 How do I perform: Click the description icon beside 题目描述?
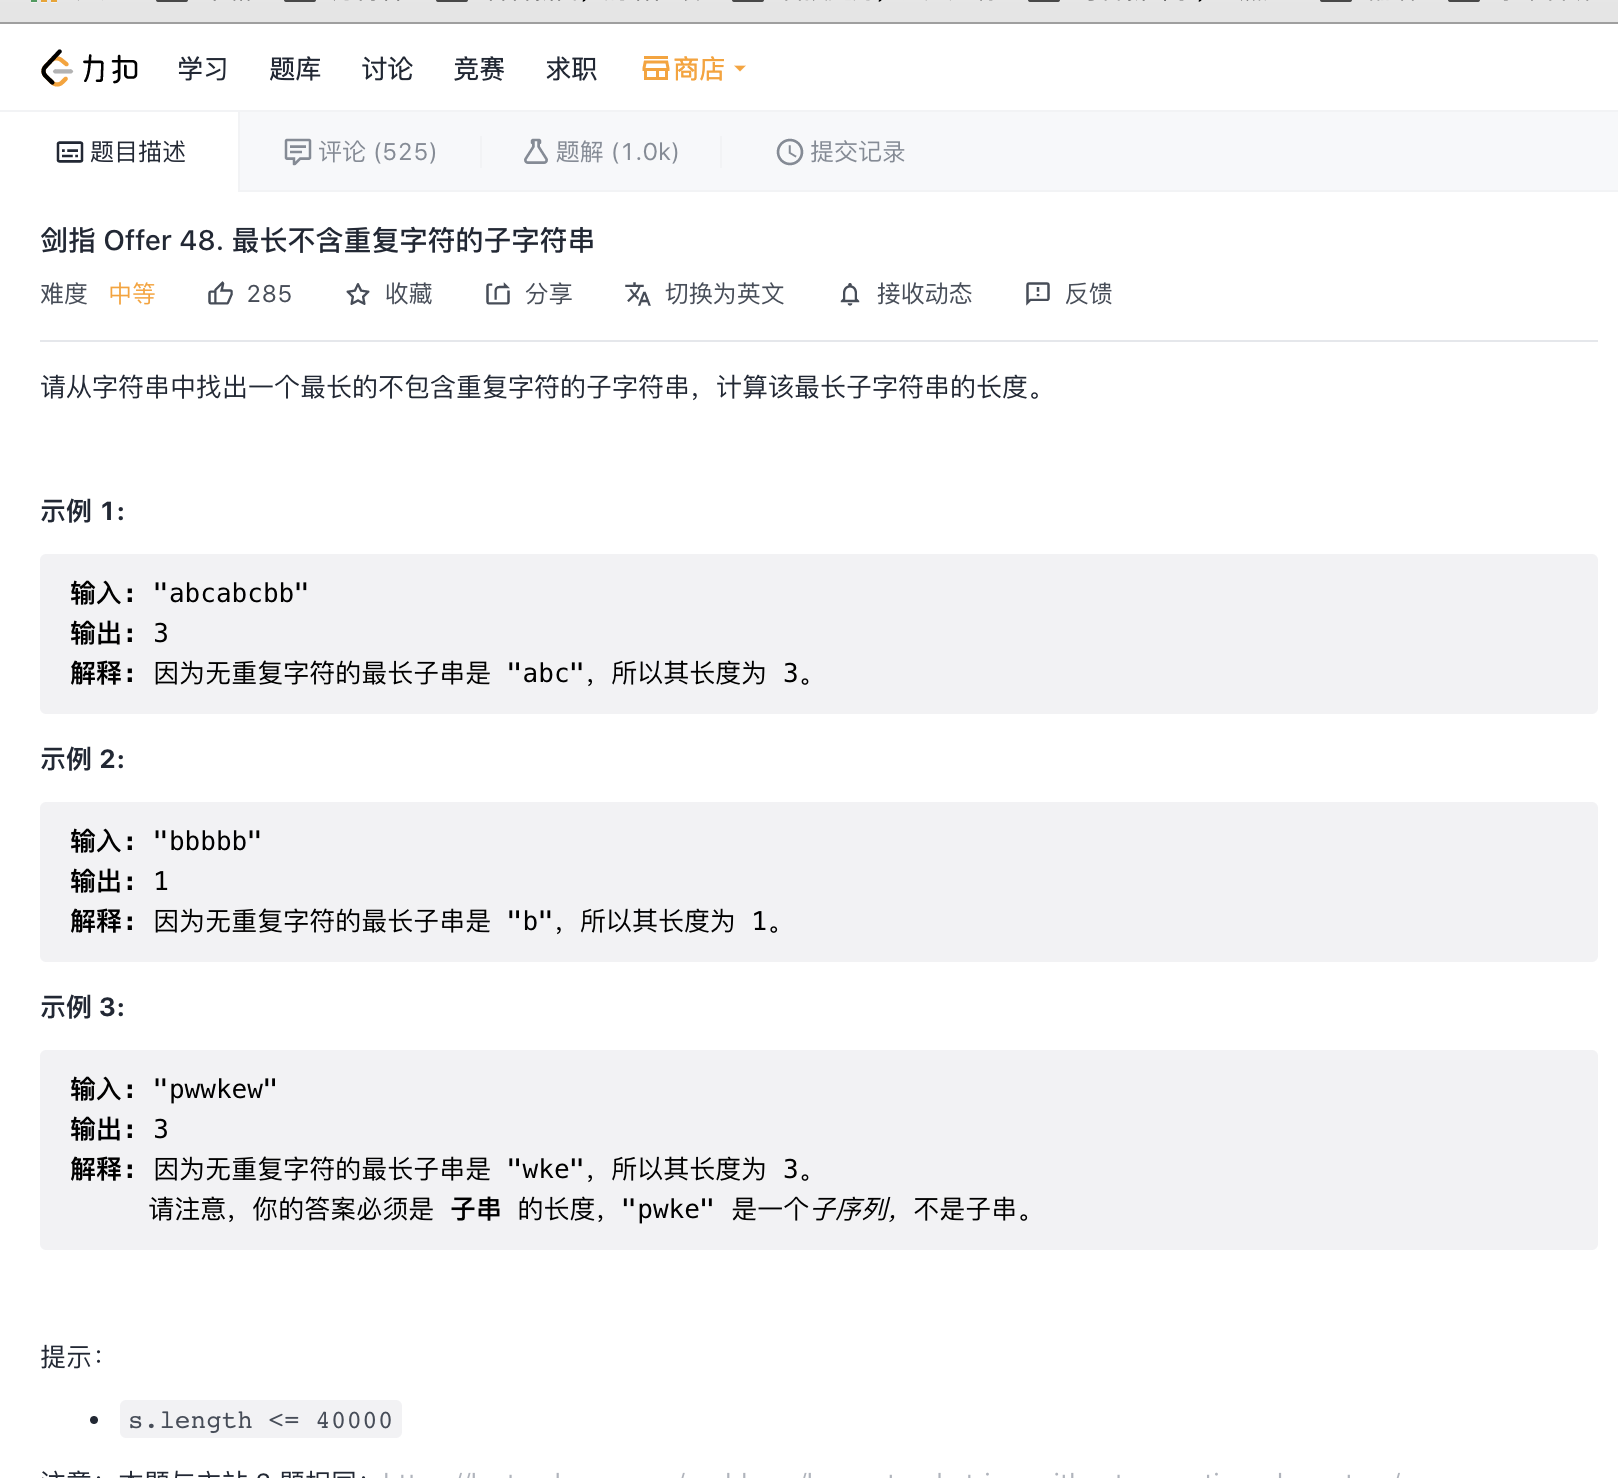point(70,152)
